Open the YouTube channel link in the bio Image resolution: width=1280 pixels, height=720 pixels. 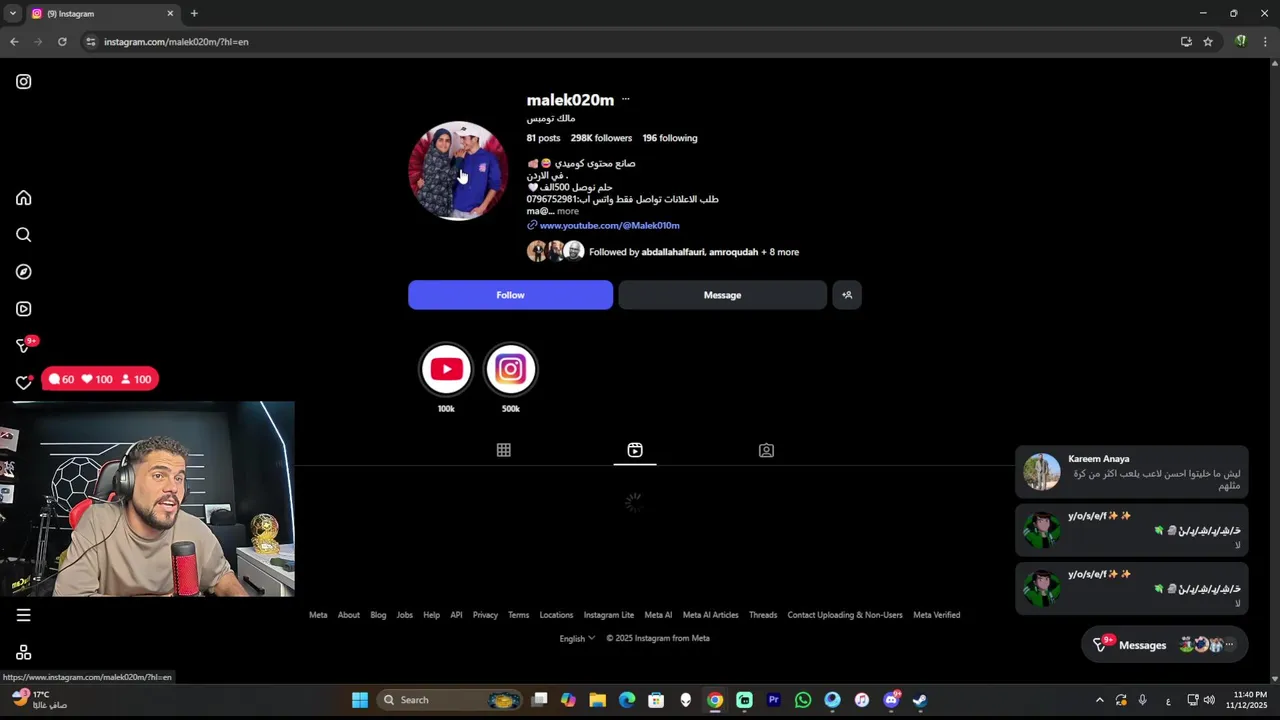click(x=609, y=226)
